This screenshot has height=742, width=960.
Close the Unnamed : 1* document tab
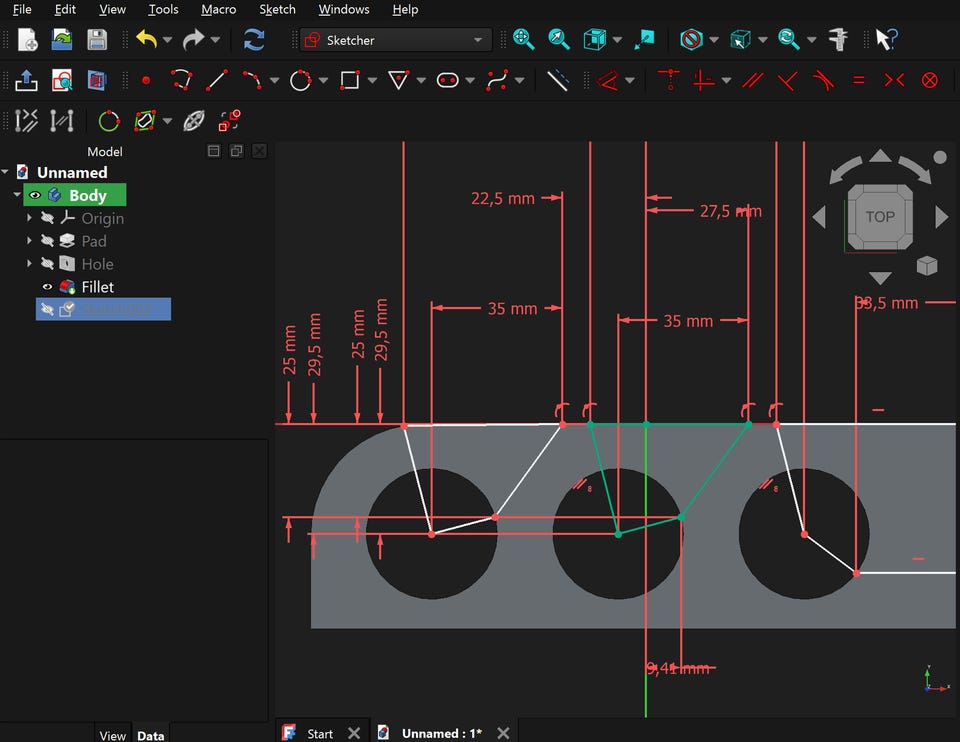[x=503, y=733]
